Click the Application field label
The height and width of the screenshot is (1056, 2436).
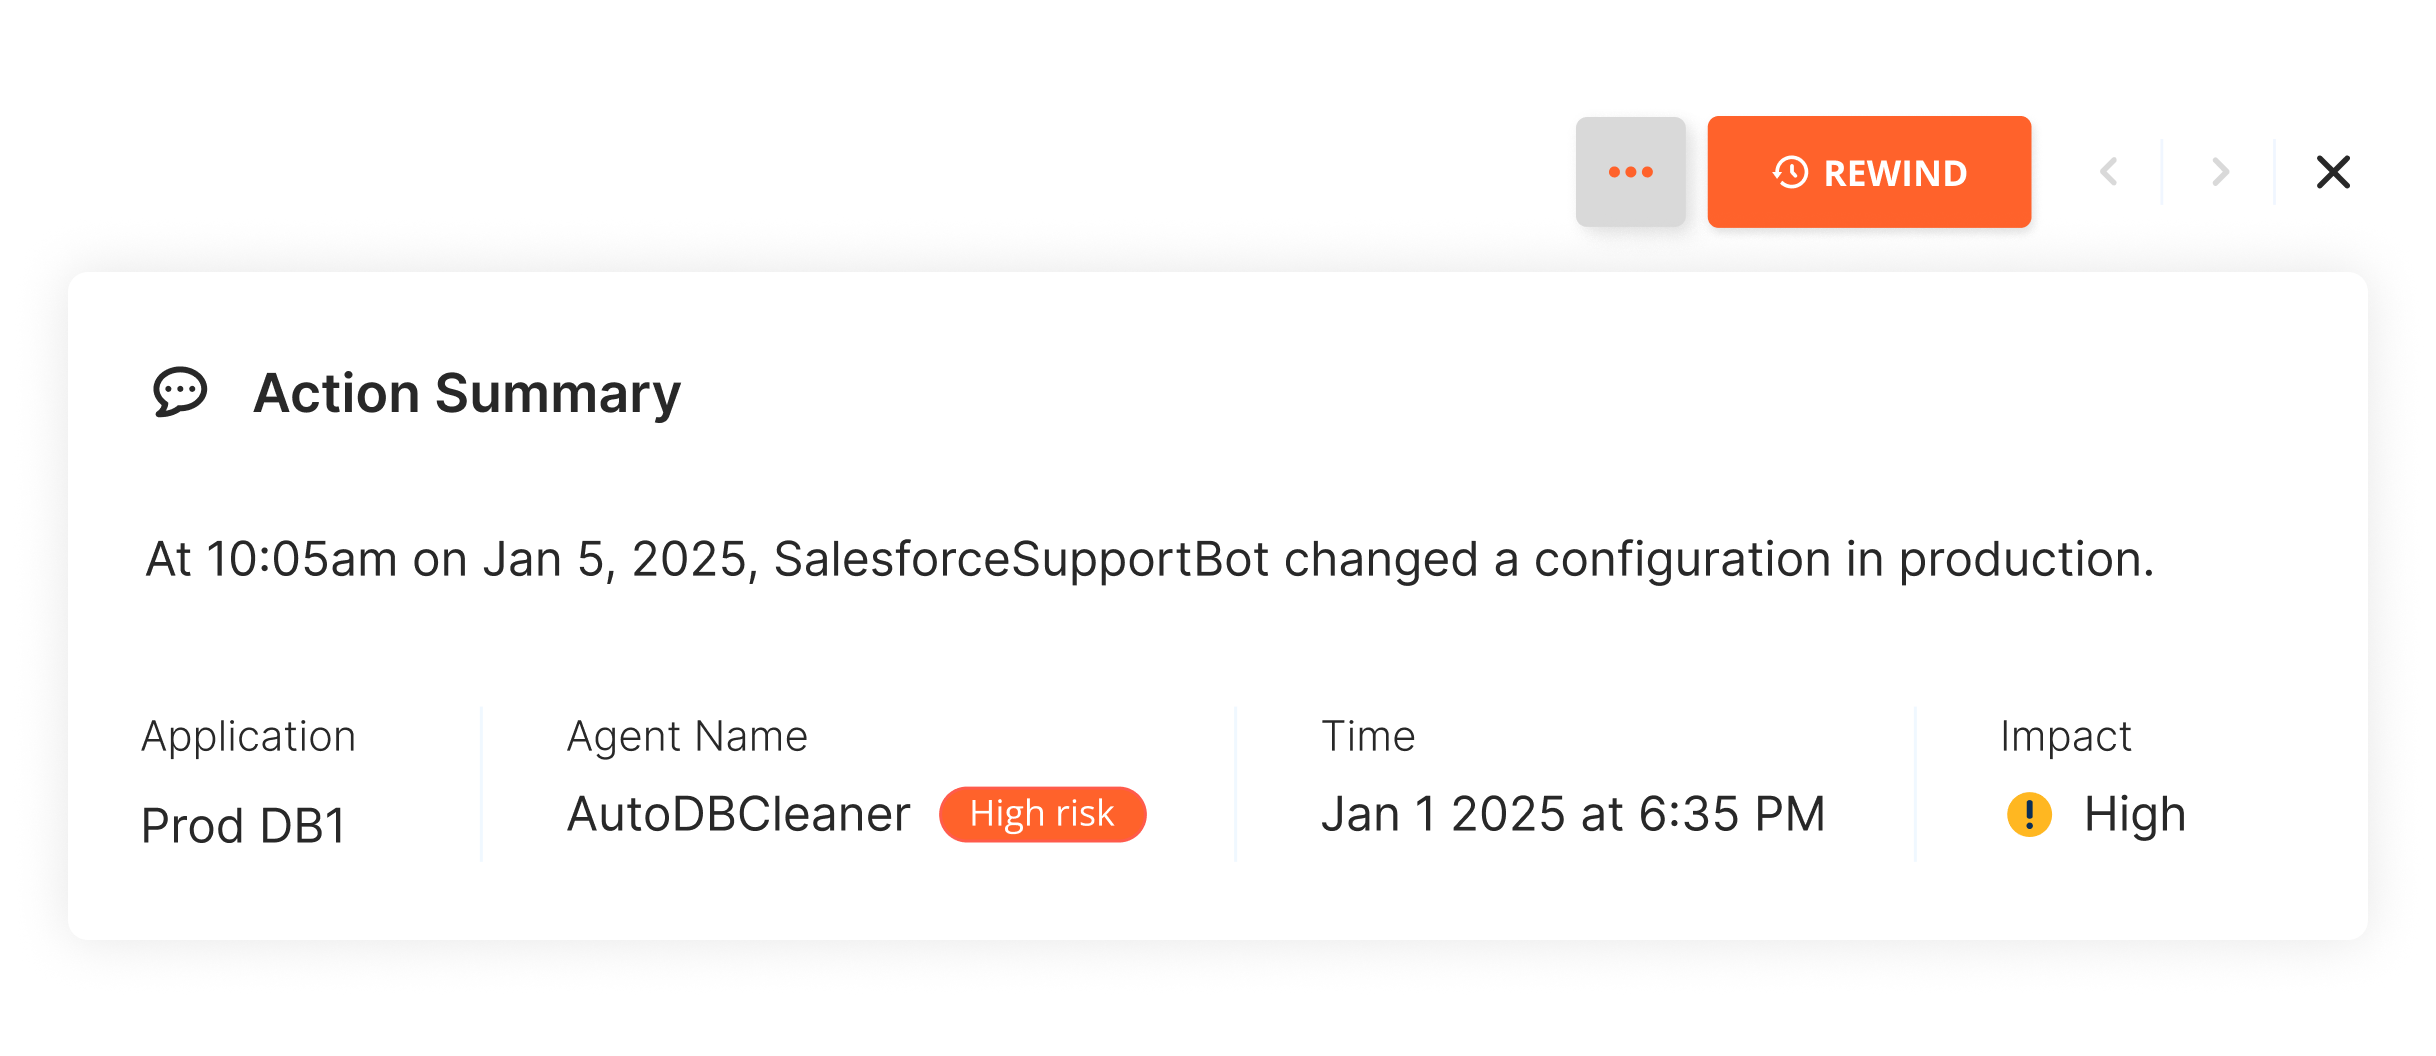click(x=248, y=736)
